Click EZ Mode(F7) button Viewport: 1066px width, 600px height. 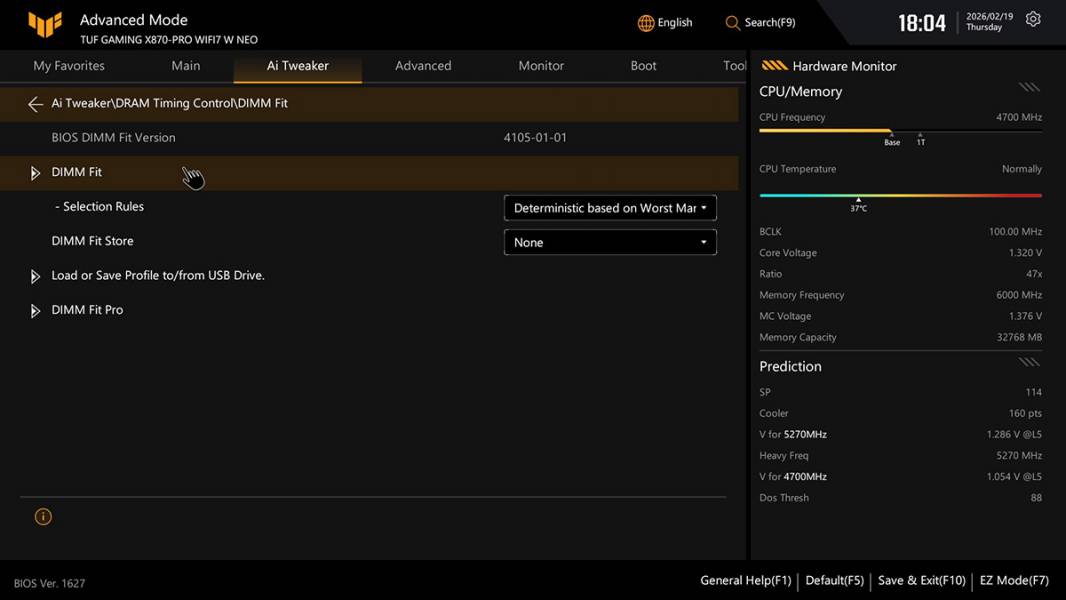1014,580
